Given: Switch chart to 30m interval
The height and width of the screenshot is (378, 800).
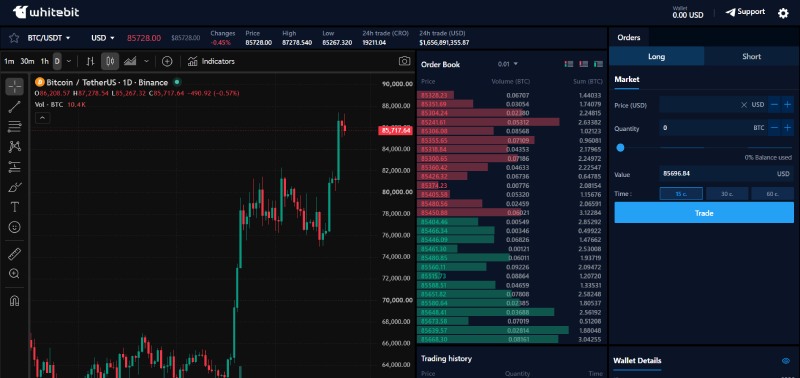Looking at the screenshot, I should coord(28,61).
